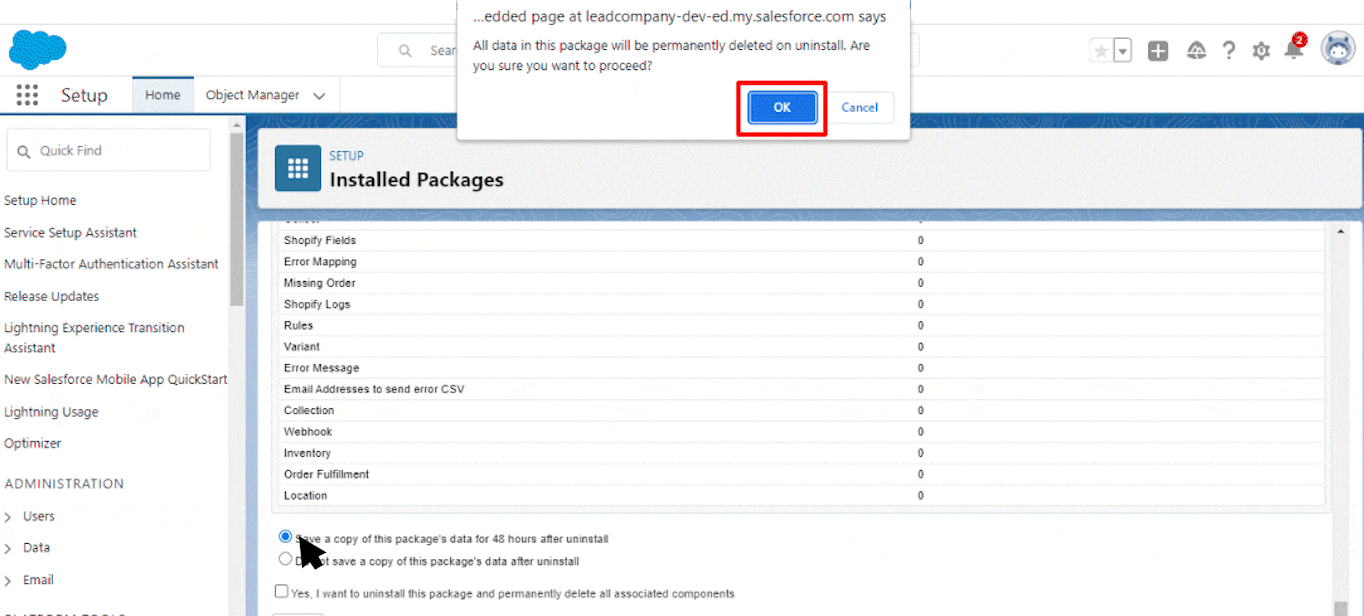
Task: Select save a copy for 48 hours option
Action: coord(286,537)
